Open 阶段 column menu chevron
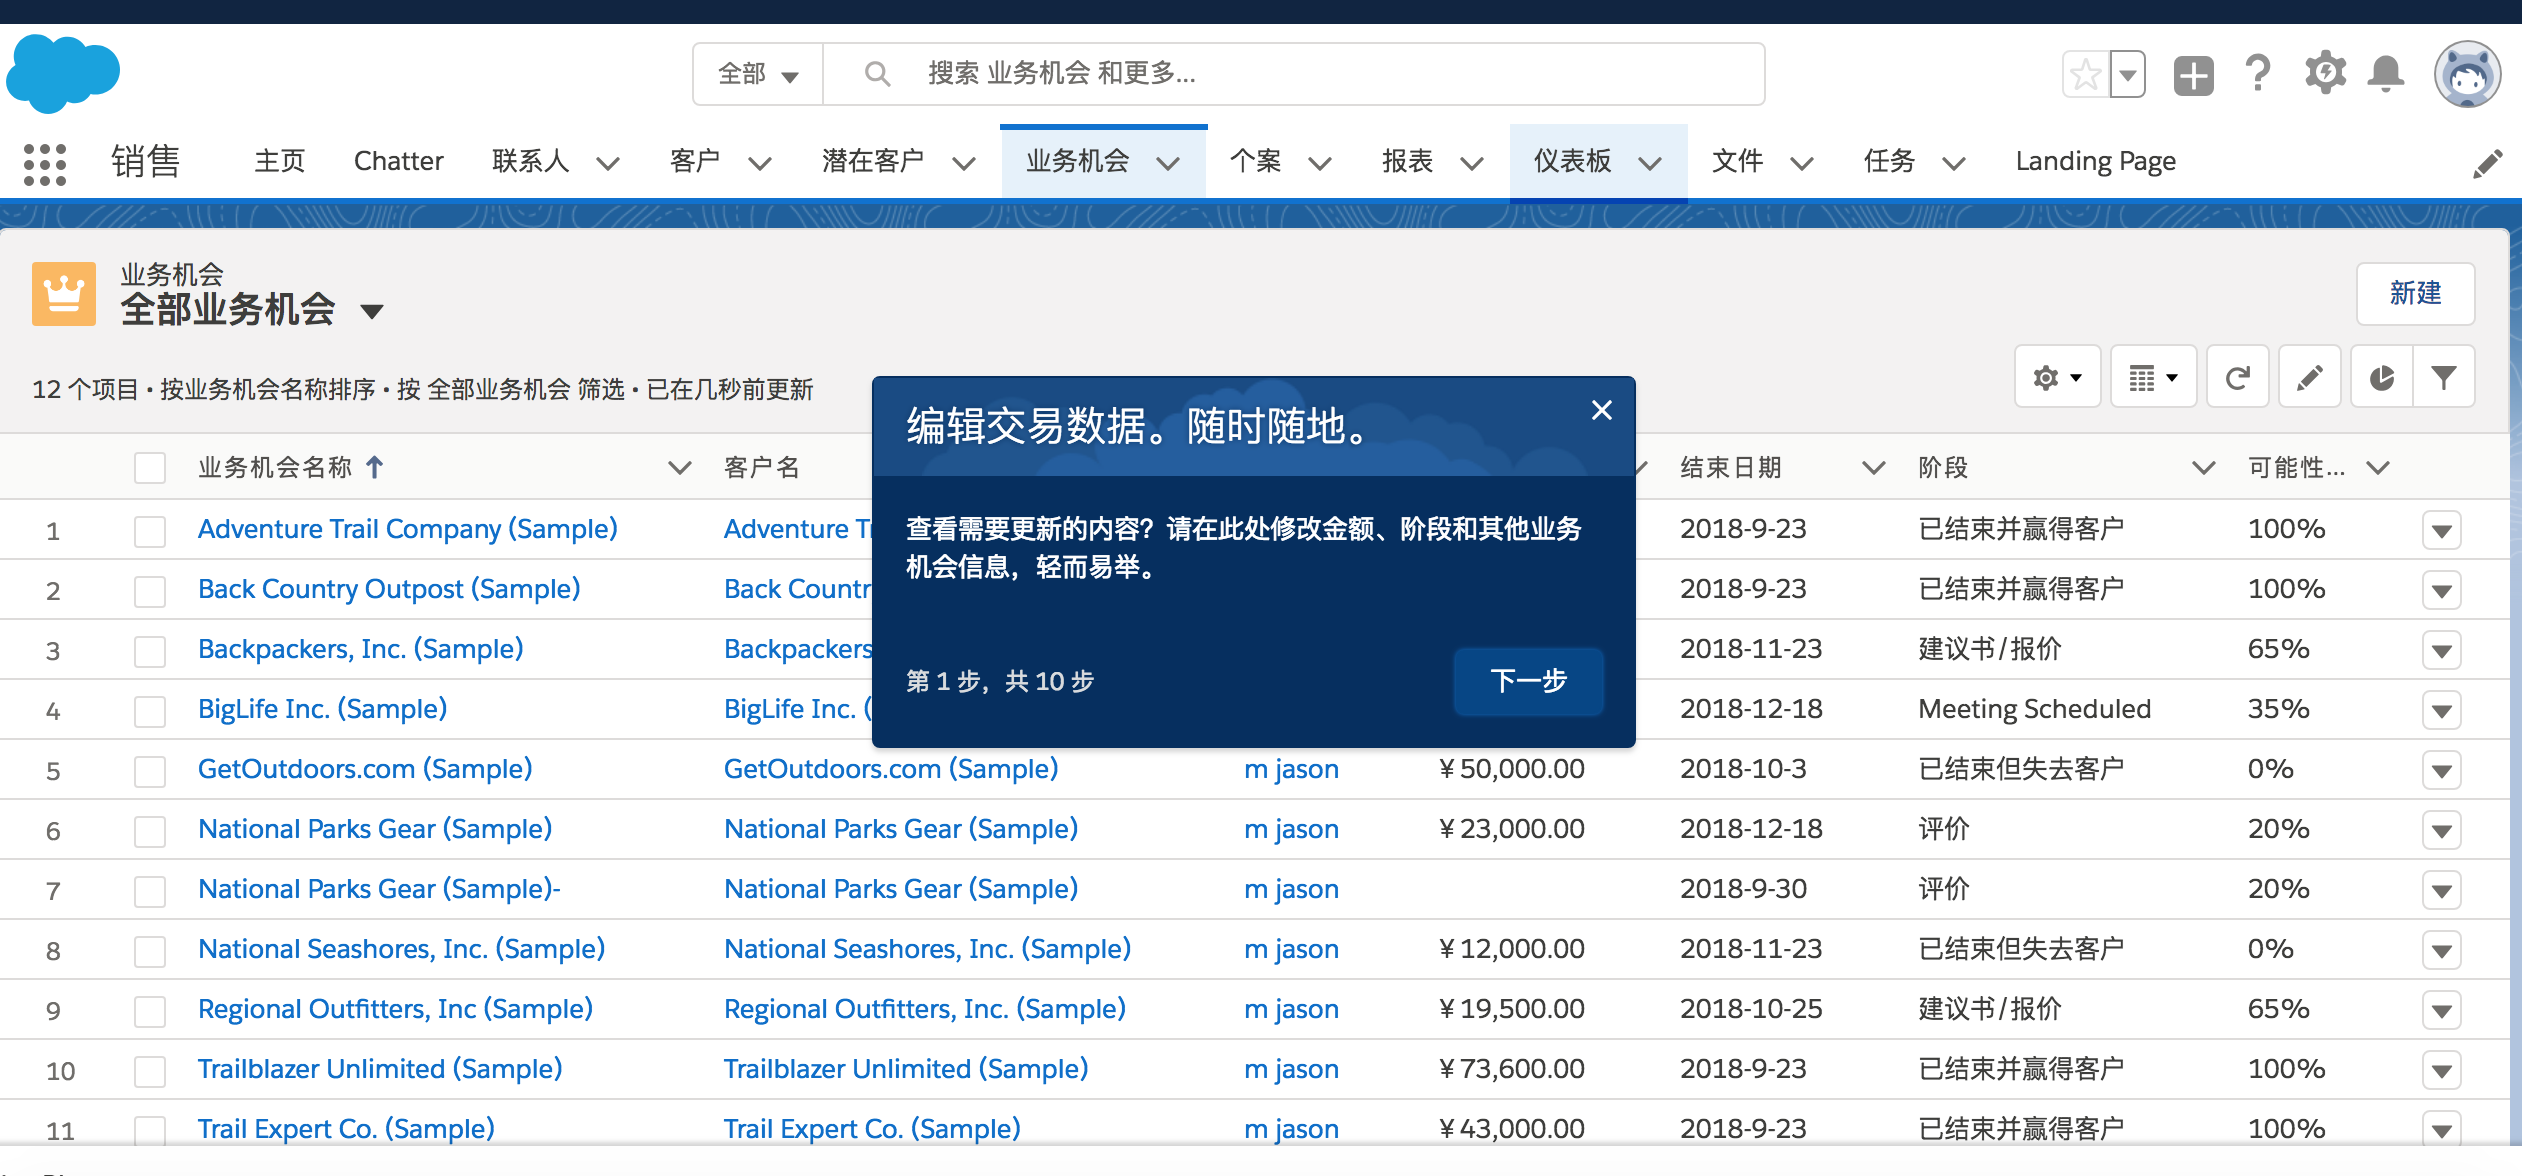The height and width of the screenshot is (1176, 2522). pyautogui.click(x=2203, y=467)
